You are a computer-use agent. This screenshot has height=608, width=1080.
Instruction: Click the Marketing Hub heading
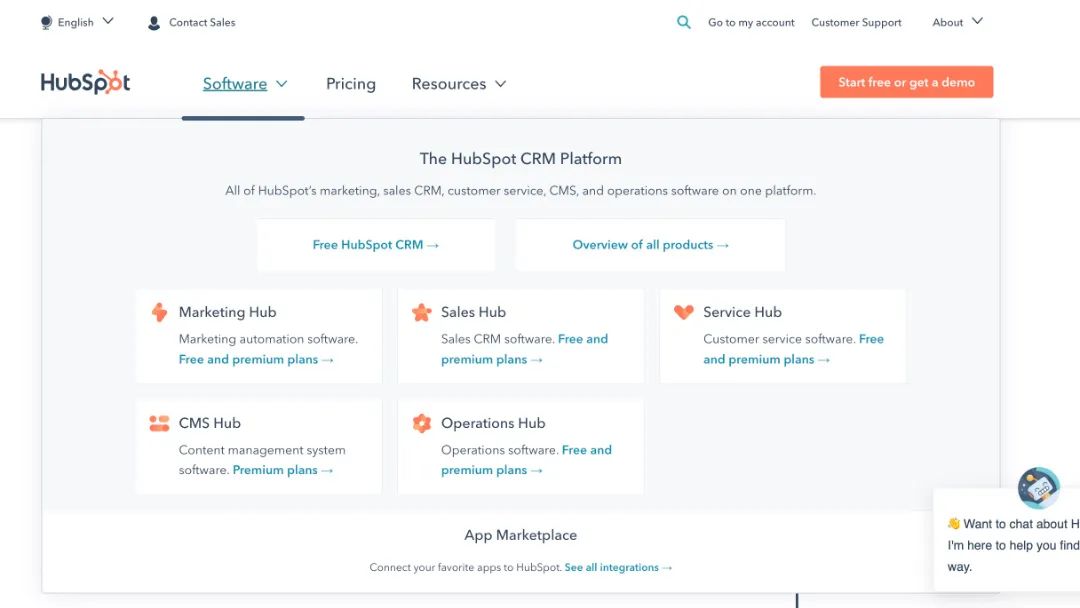[227, 312]
